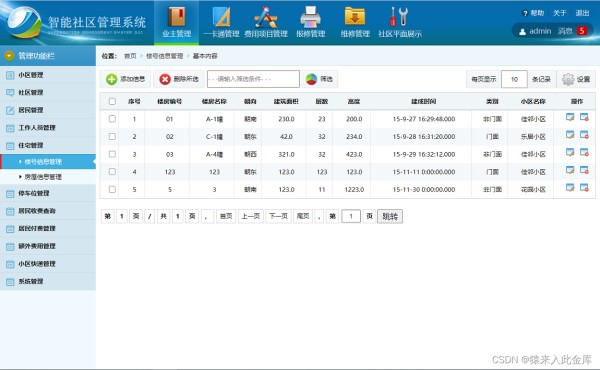Expand 小区管理 in the sidebar

[x=48, y=75]
